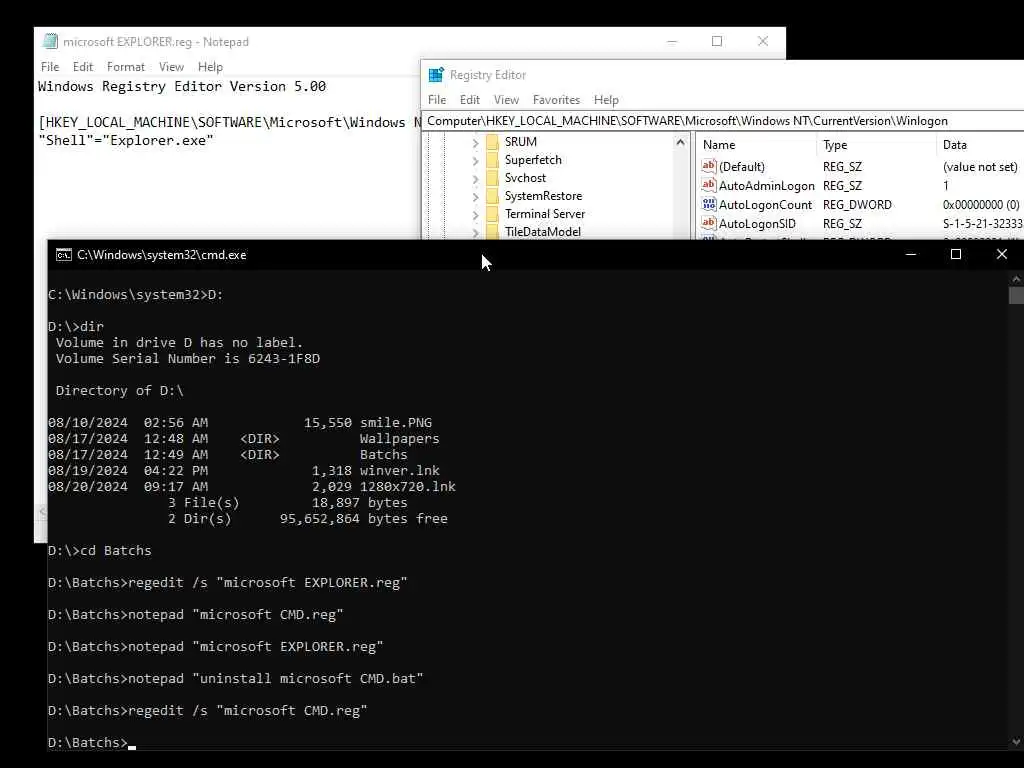Expand the SystemRestore registry key
This screenshot has width=1024, height=768.
(x=475, y=197)
